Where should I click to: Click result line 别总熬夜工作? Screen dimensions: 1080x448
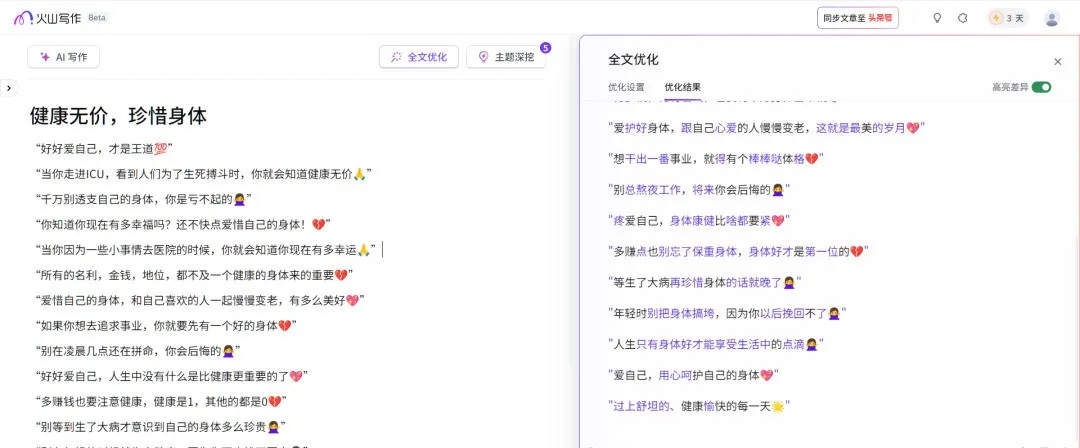pos(698,189)
